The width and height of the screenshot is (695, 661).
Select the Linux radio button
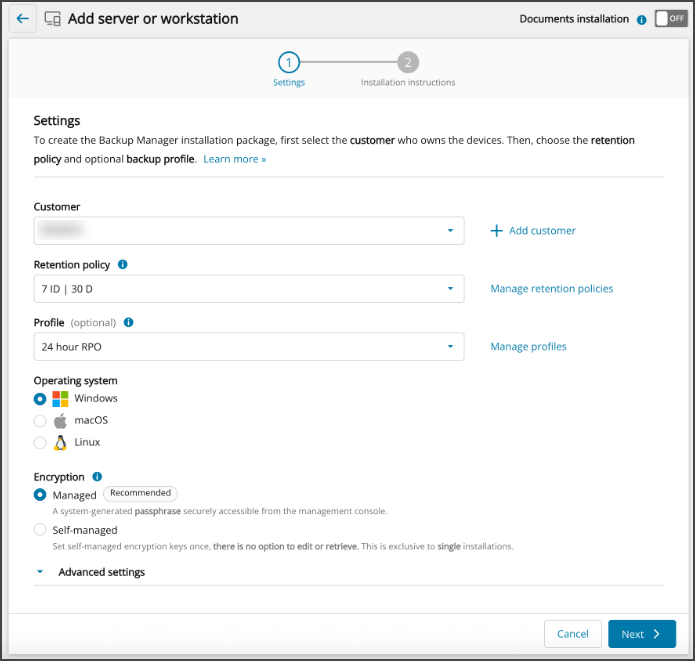coord(40,442)
